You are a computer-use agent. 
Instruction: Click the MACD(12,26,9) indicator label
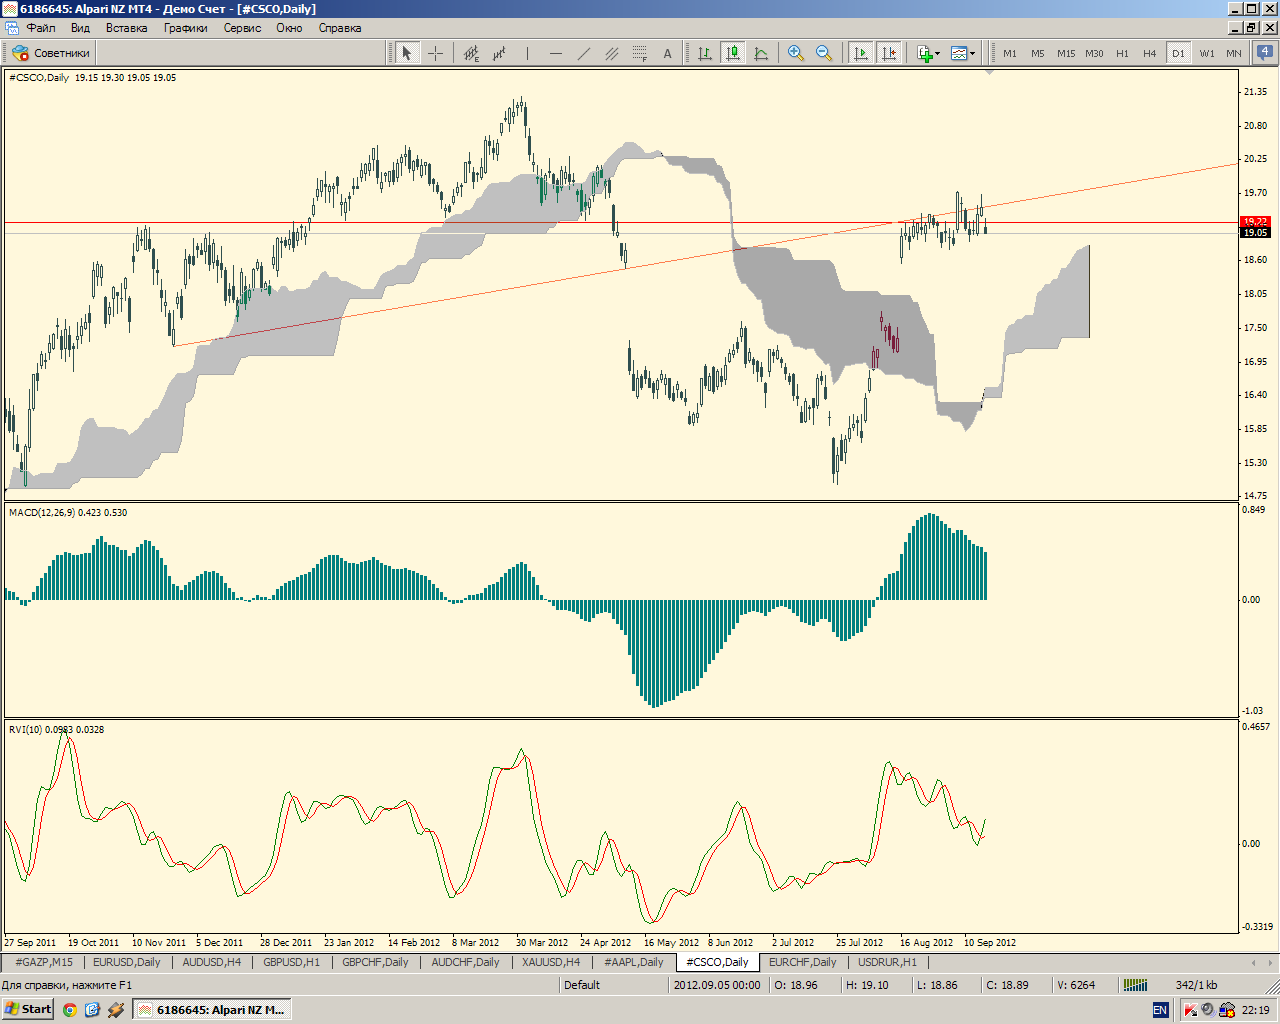68,513
